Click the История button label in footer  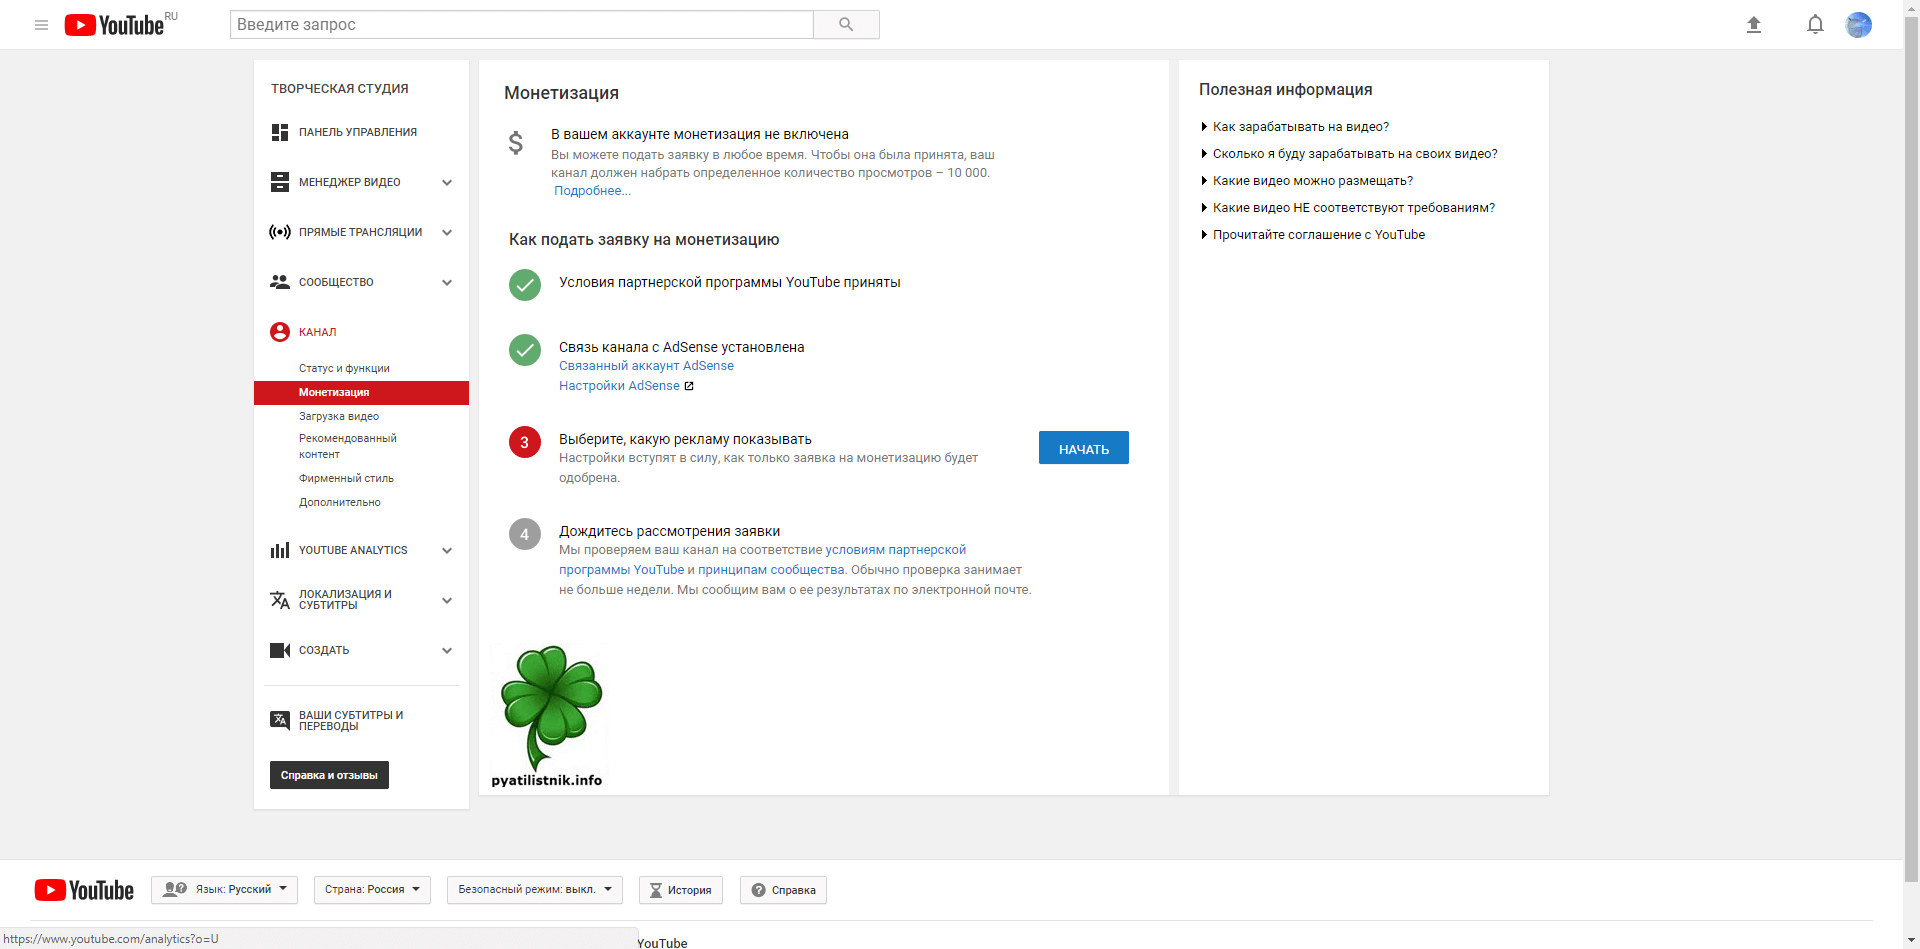pos(690,890)
